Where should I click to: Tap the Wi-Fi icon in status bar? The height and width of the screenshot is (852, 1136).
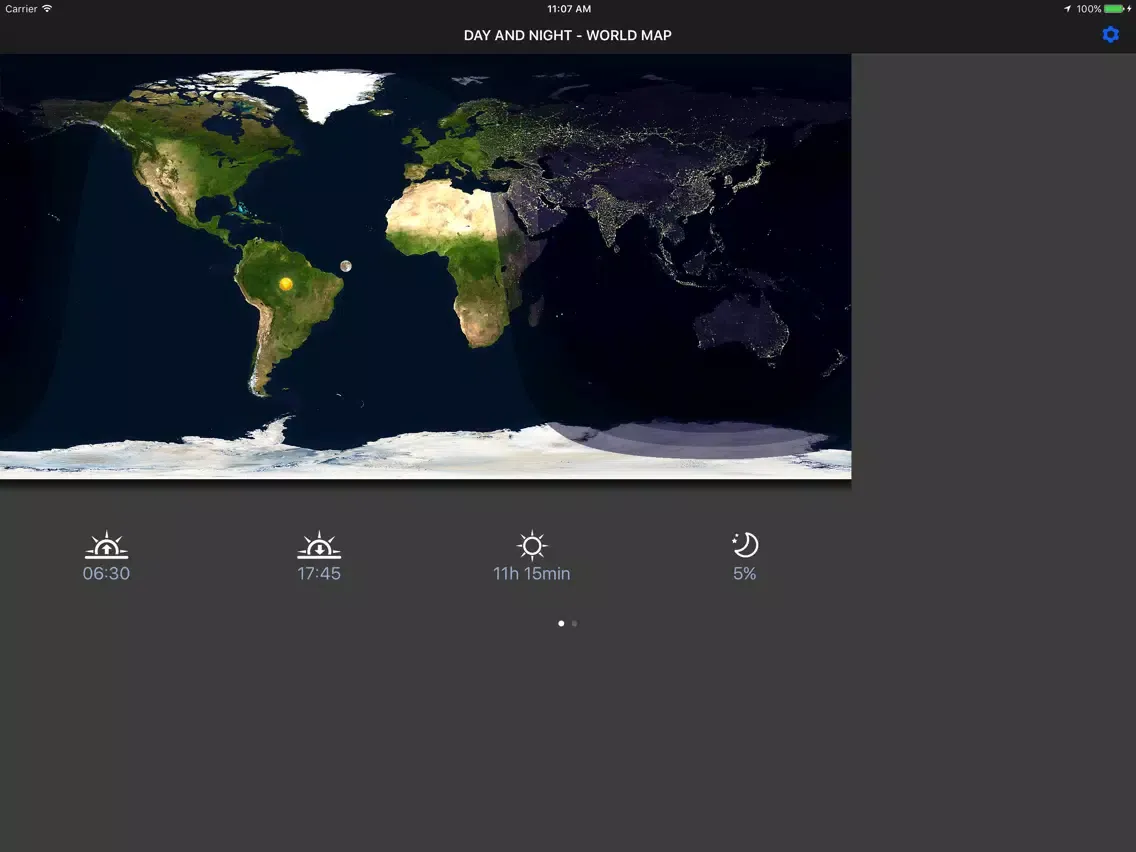click(x=47, y=9)
